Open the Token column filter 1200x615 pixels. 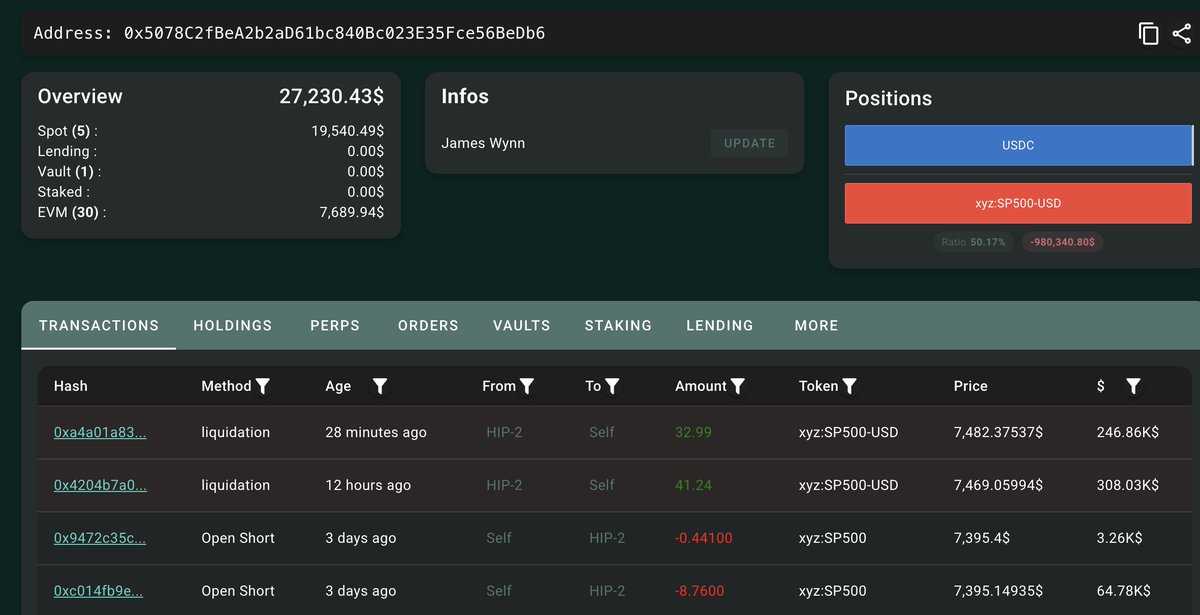[x=849, y=386]
